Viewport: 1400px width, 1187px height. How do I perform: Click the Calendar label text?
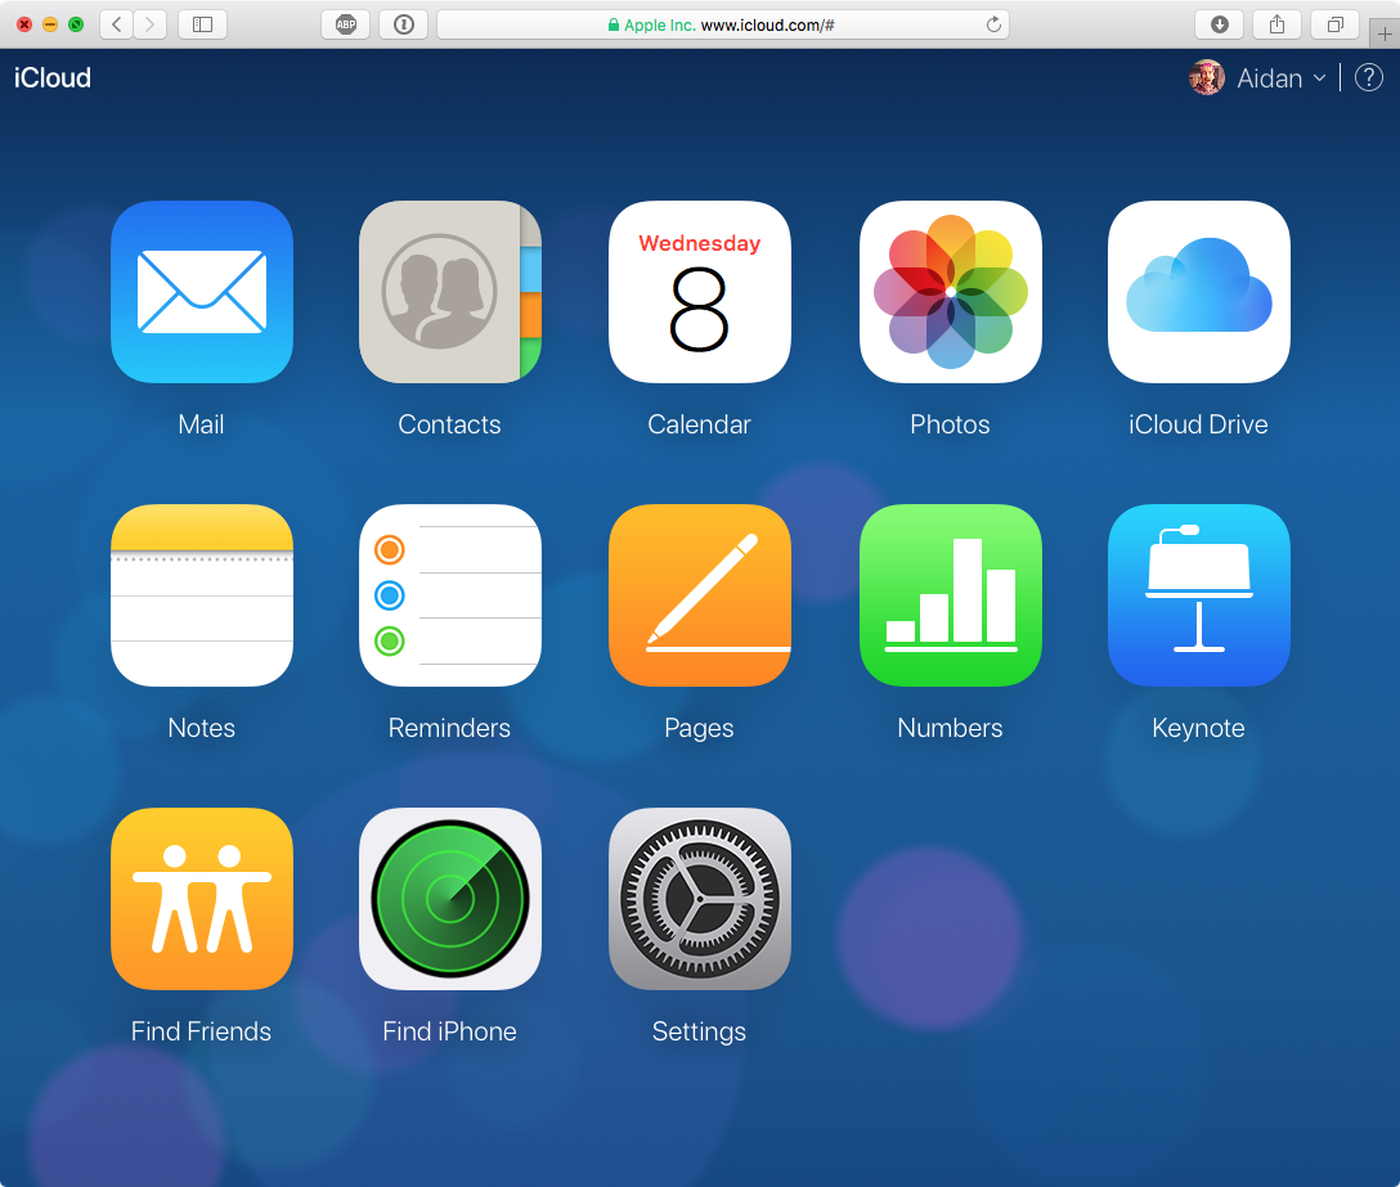click(x=699, y=424)
